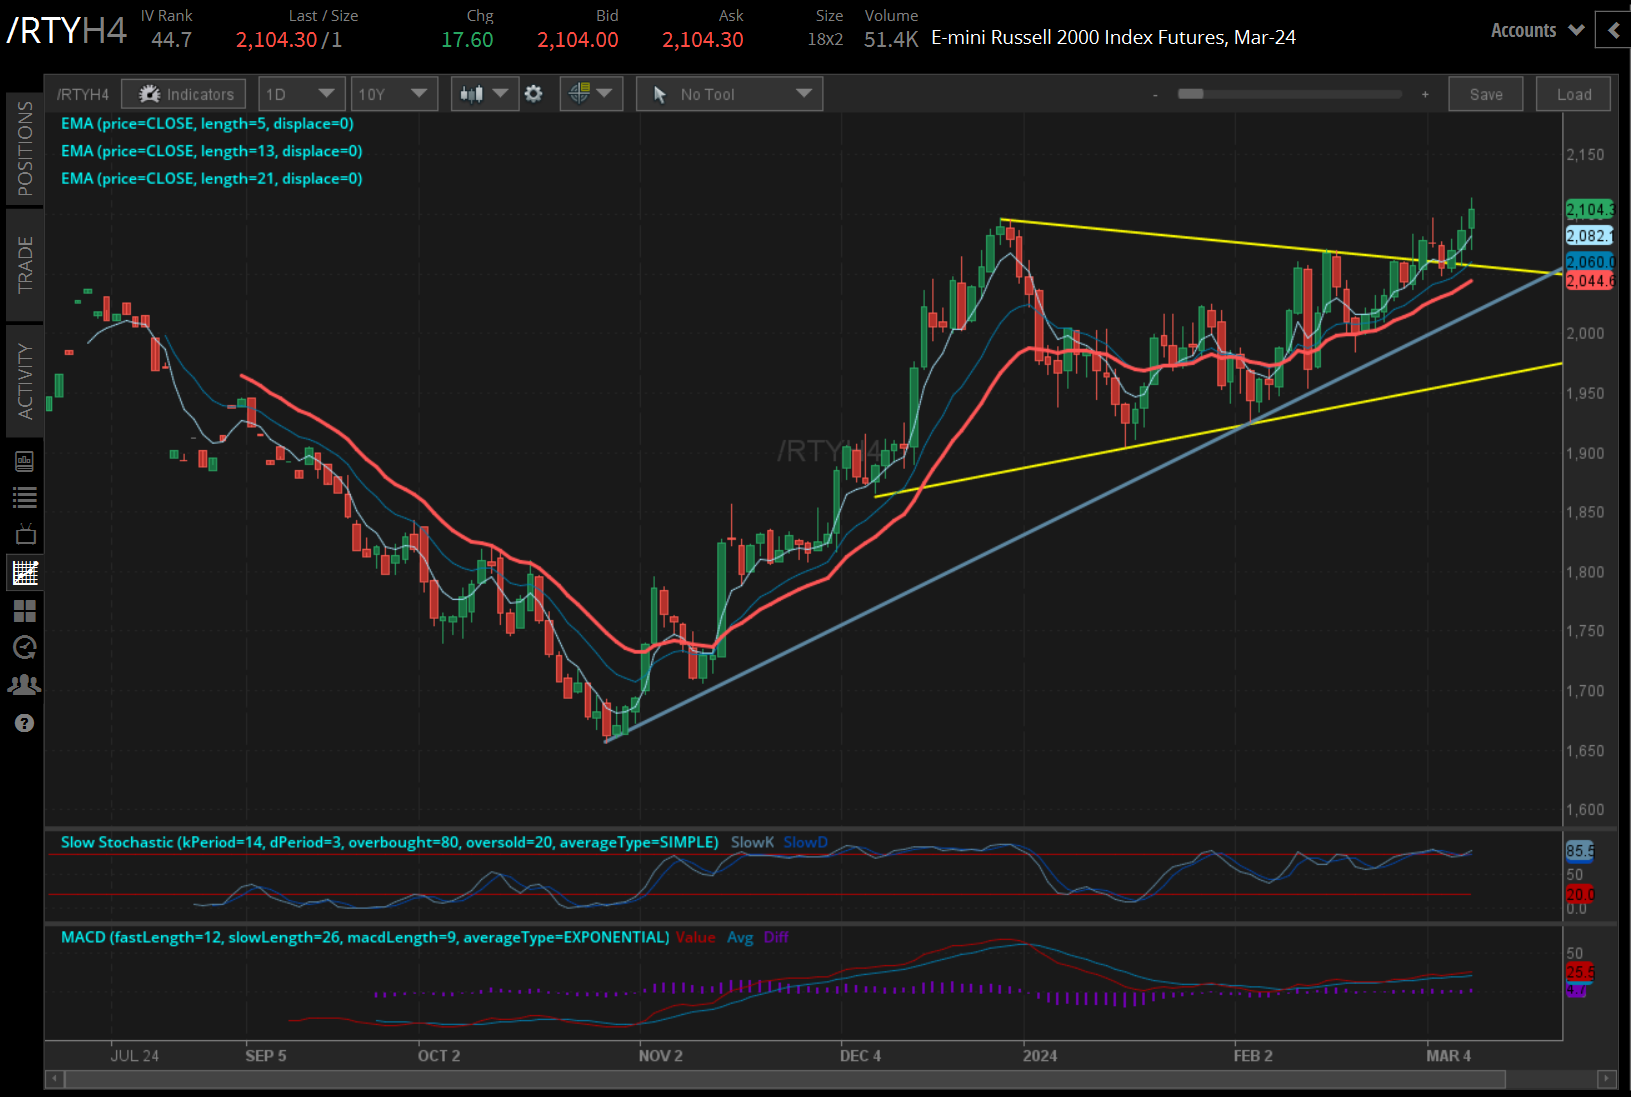Screen dimensions: 1631x1097
Task: Open the people community sidebar icon
Action: (25, 685)
